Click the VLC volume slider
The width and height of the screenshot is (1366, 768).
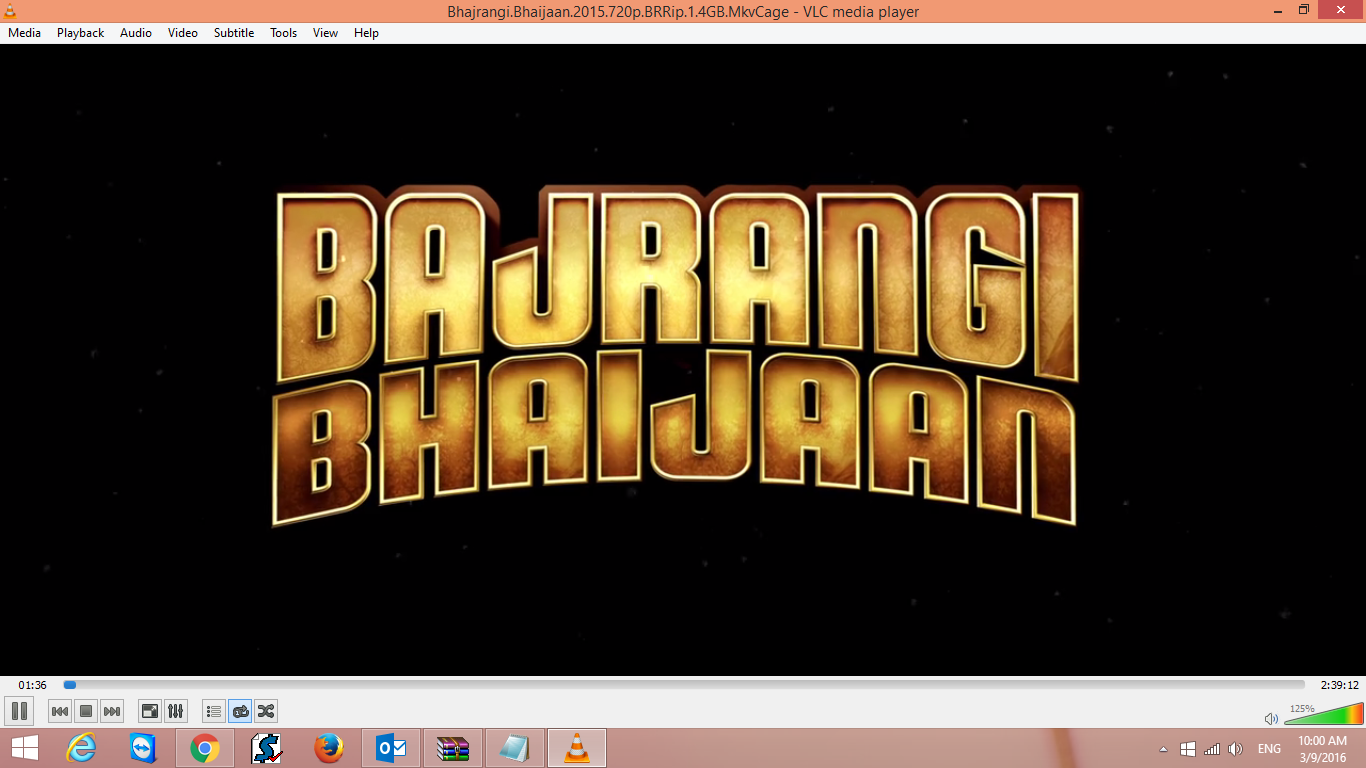1323,714
